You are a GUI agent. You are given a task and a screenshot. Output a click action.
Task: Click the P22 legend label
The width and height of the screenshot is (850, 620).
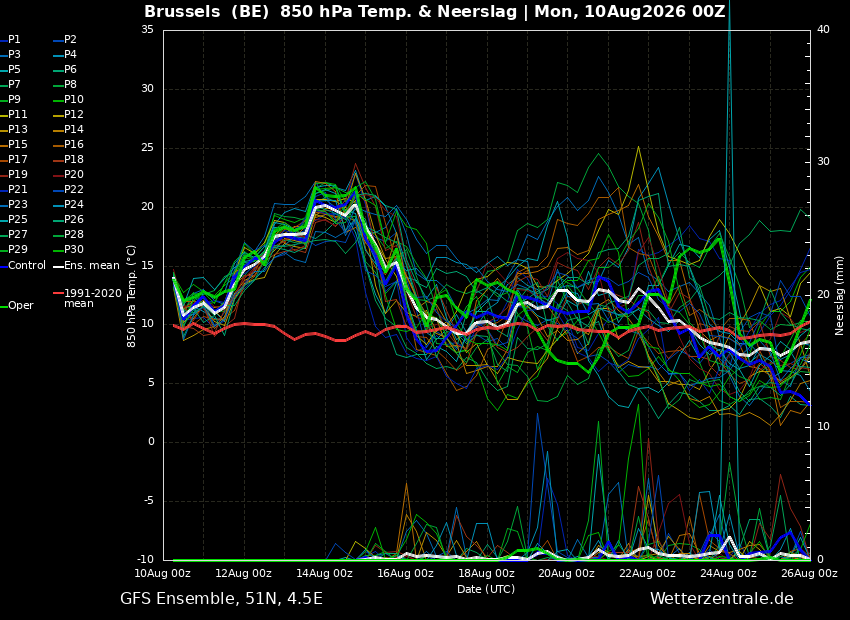pos(74,190)
